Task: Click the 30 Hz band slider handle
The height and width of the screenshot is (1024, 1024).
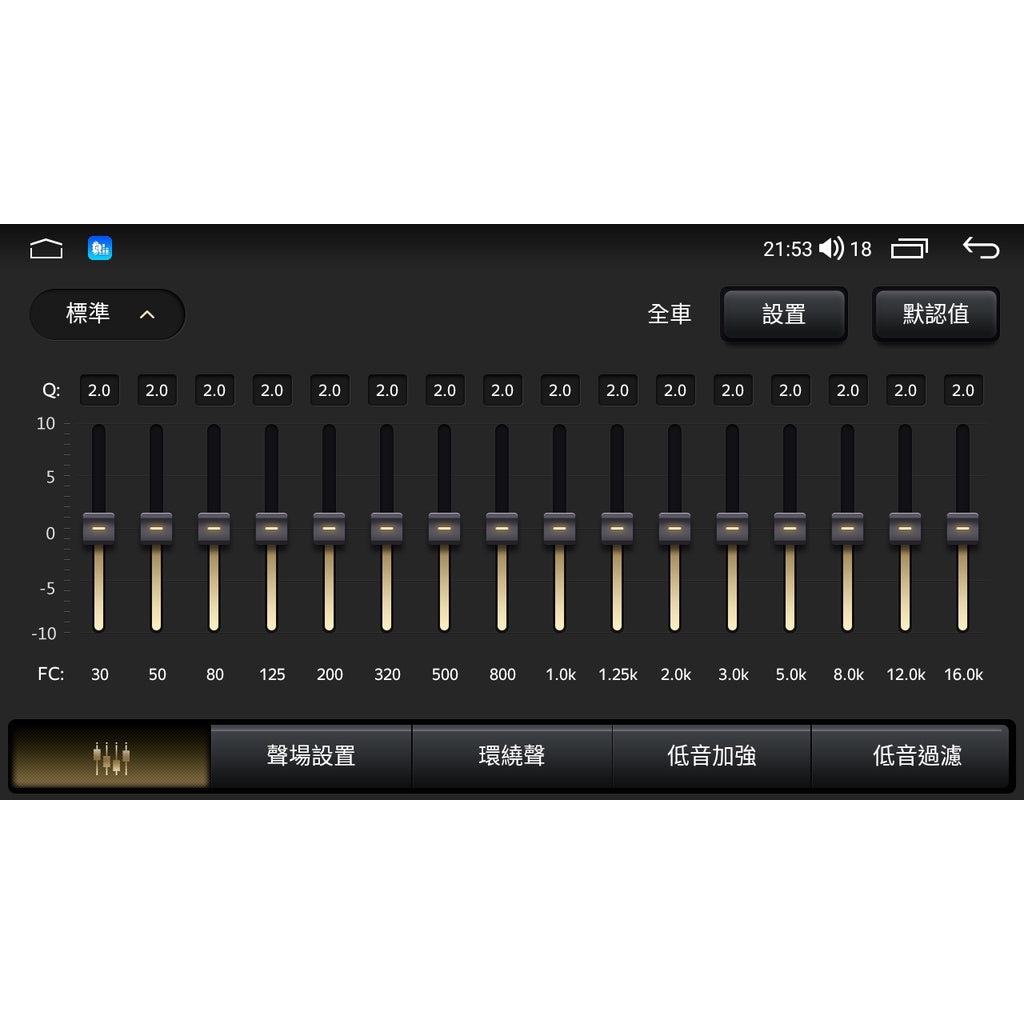Action: (x=99, y=528)
